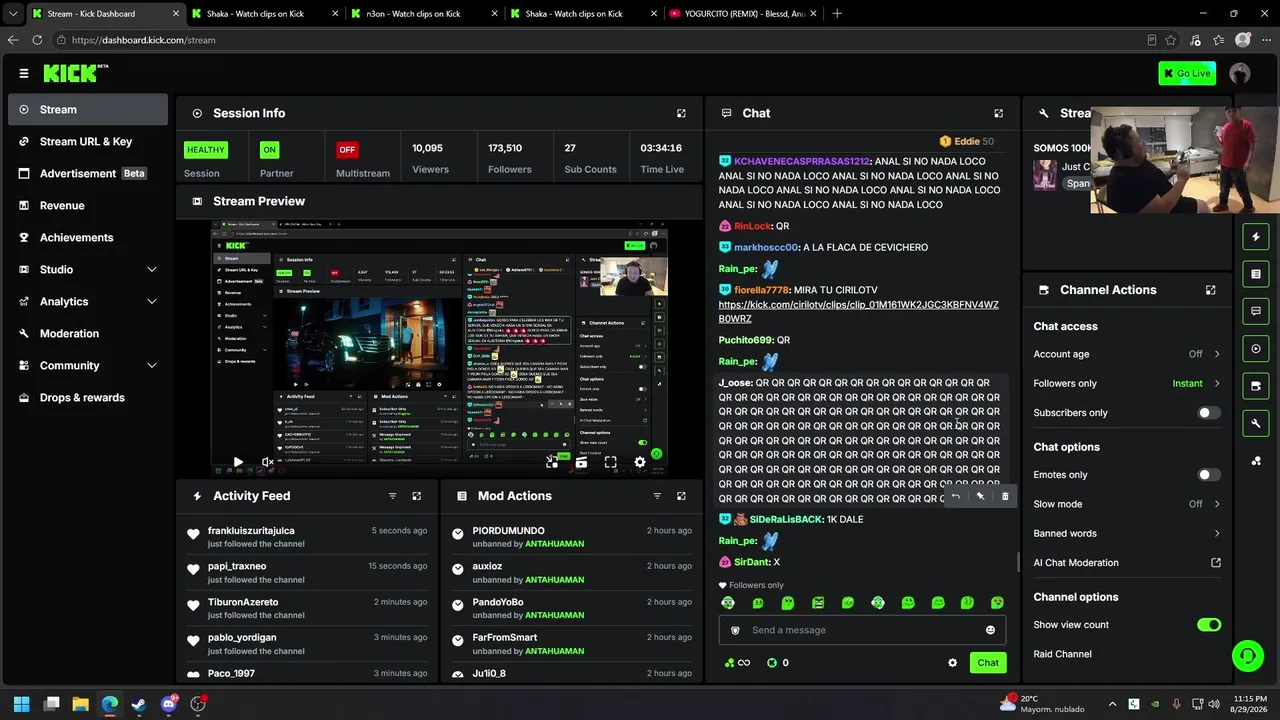
Task: Enter fullscreen in the stream preview
Action: click(x=610, y=463)
